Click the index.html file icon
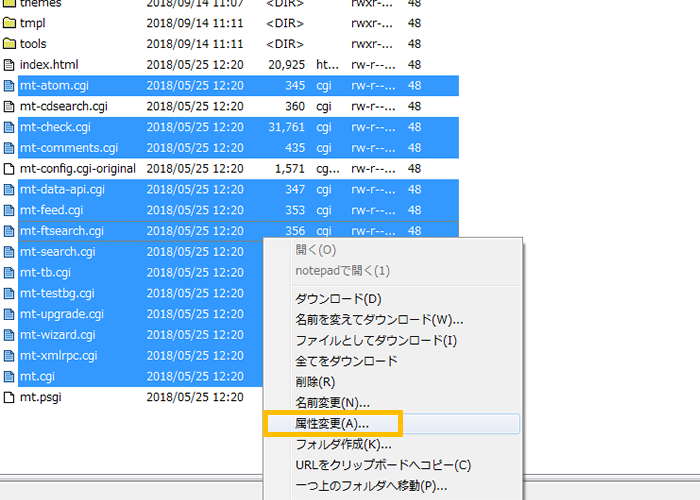The width and height of the screenshot is (700, 500). click(x=9, y=65)
